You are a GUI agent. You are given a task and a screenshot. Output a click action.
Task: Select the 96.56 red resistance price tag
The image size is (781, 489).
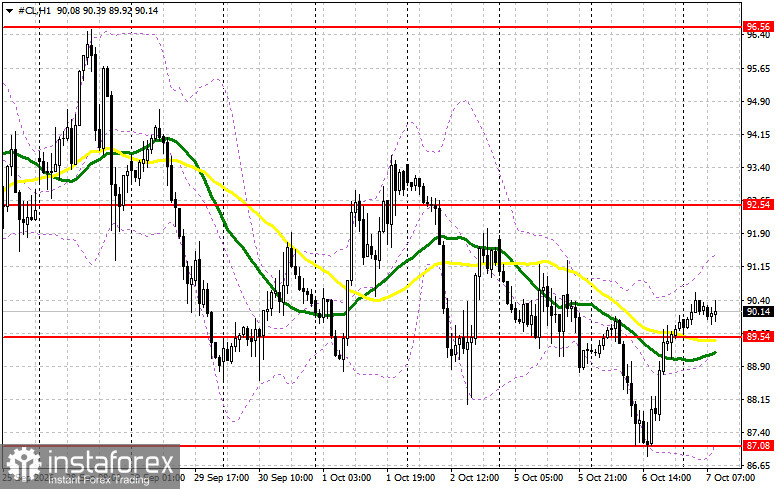[x=758, y=27]
